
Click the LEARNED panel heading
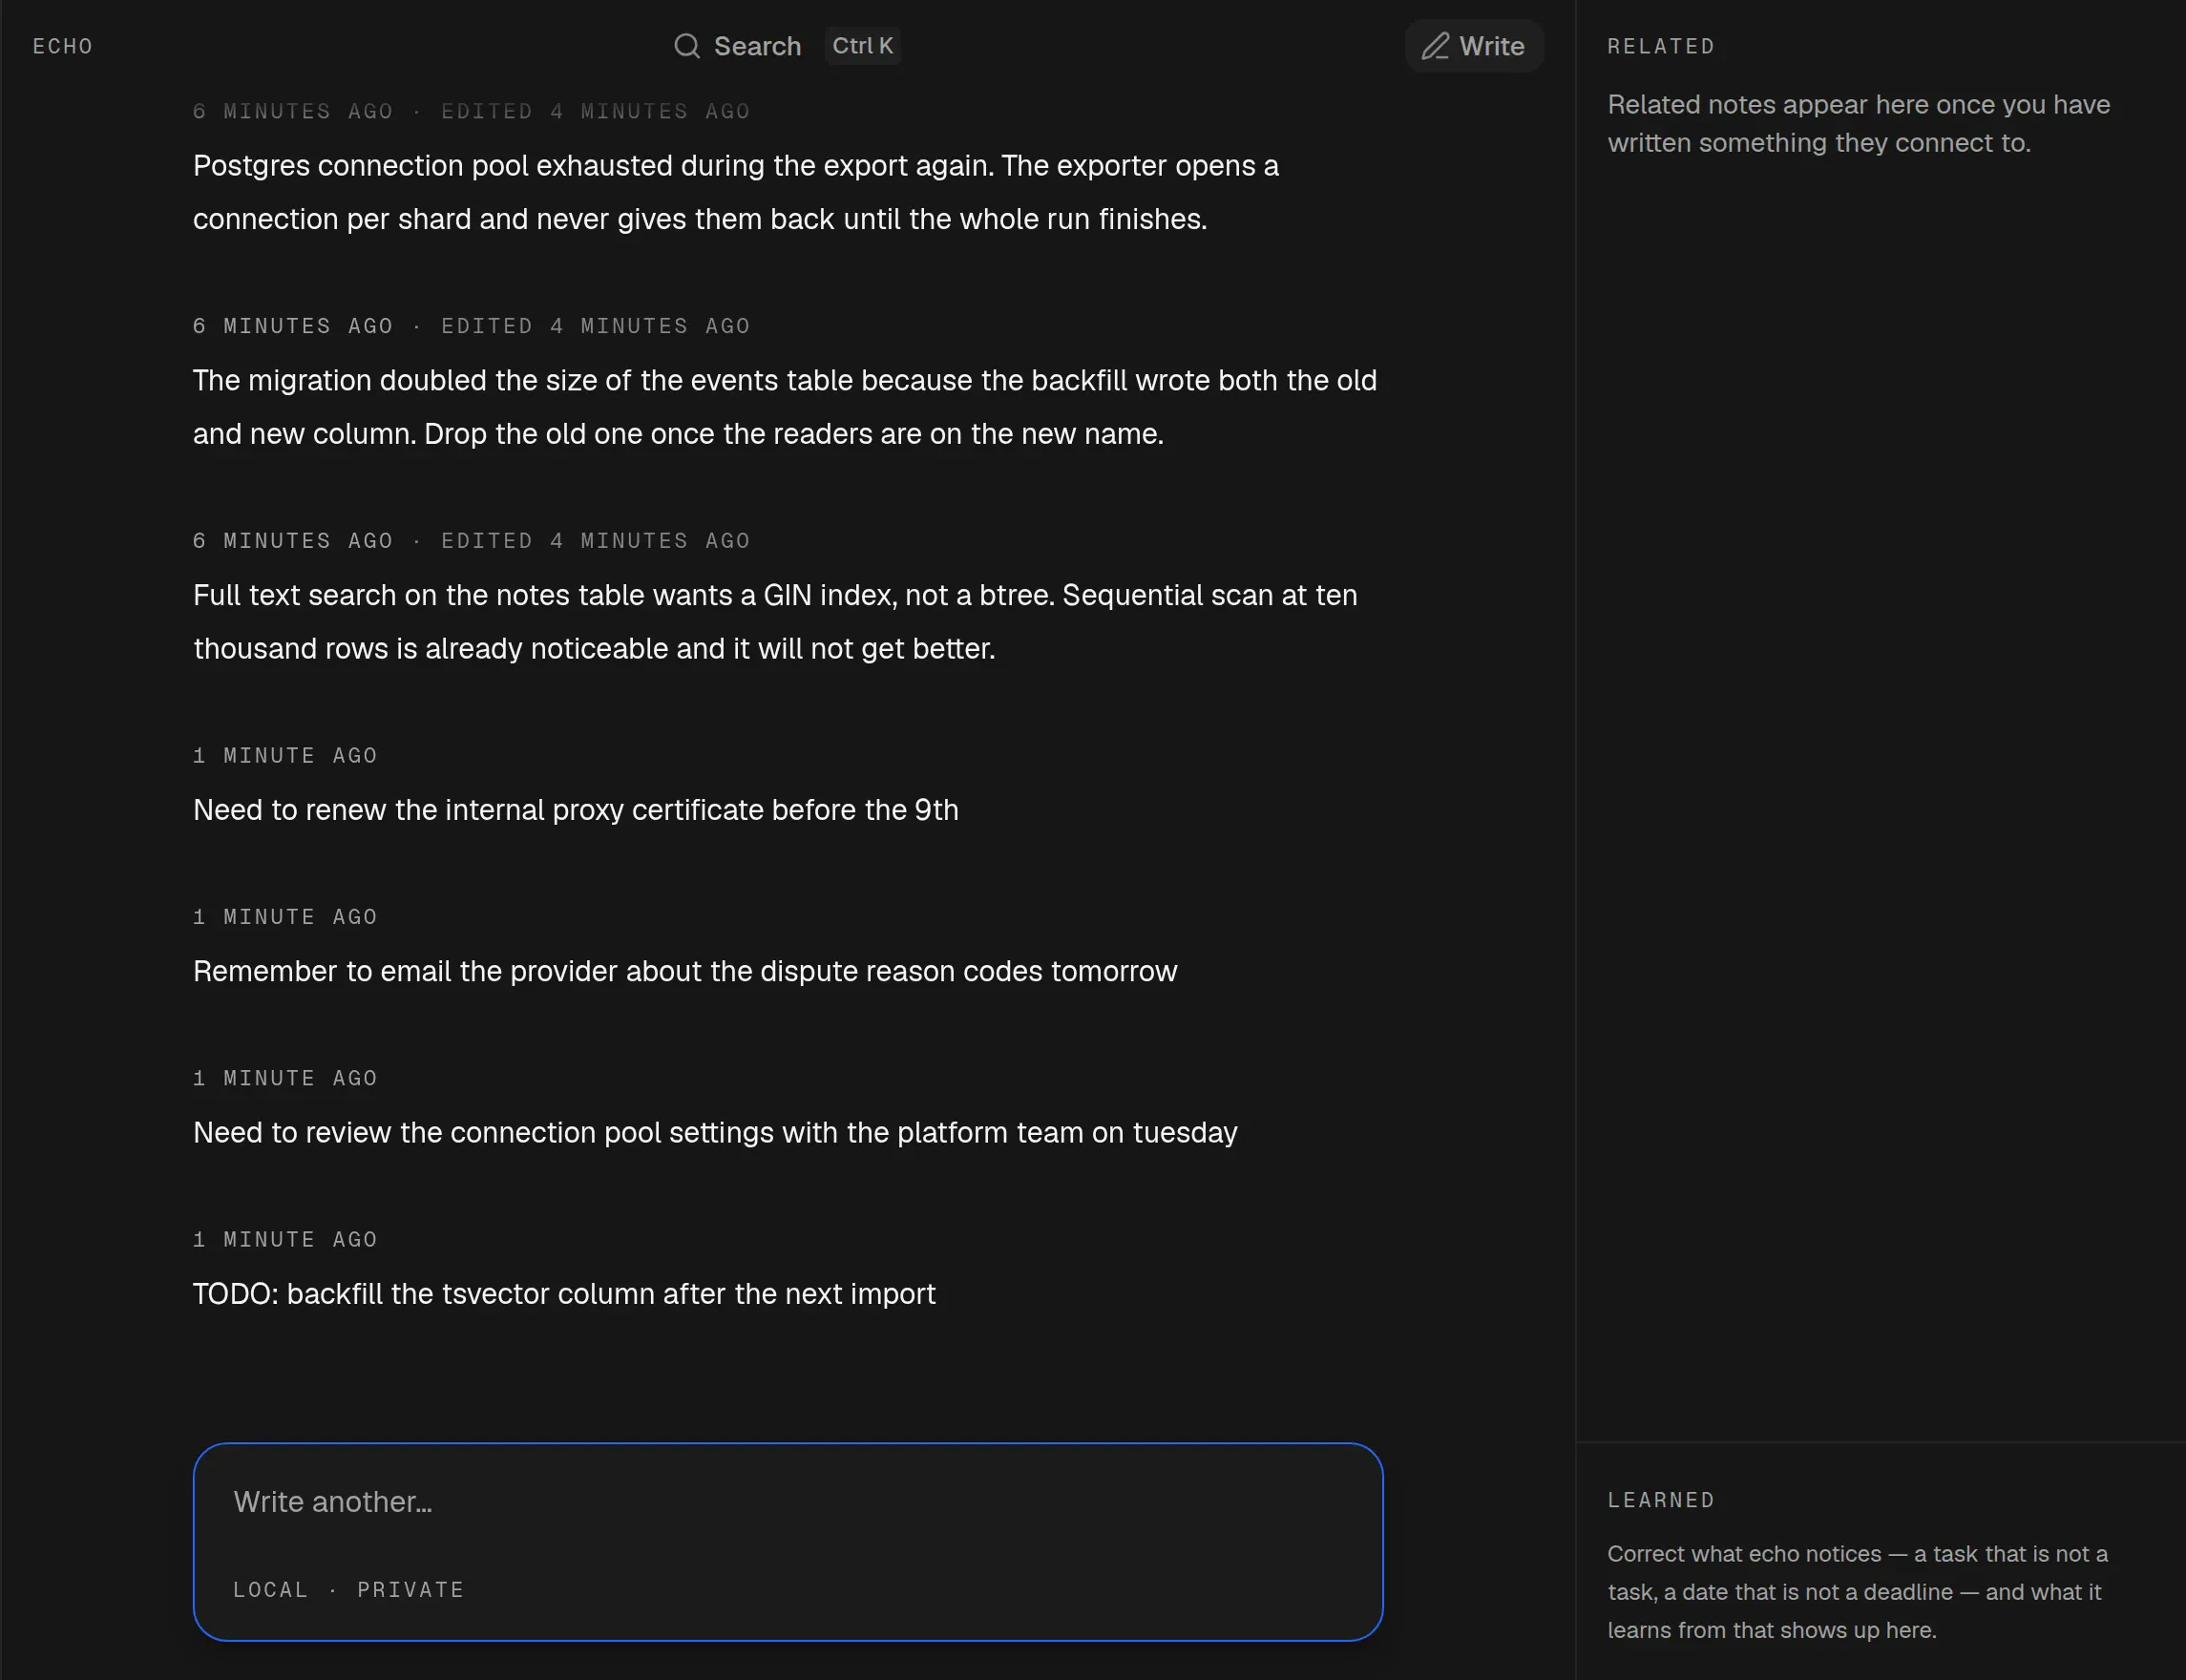(1661, 1500)
